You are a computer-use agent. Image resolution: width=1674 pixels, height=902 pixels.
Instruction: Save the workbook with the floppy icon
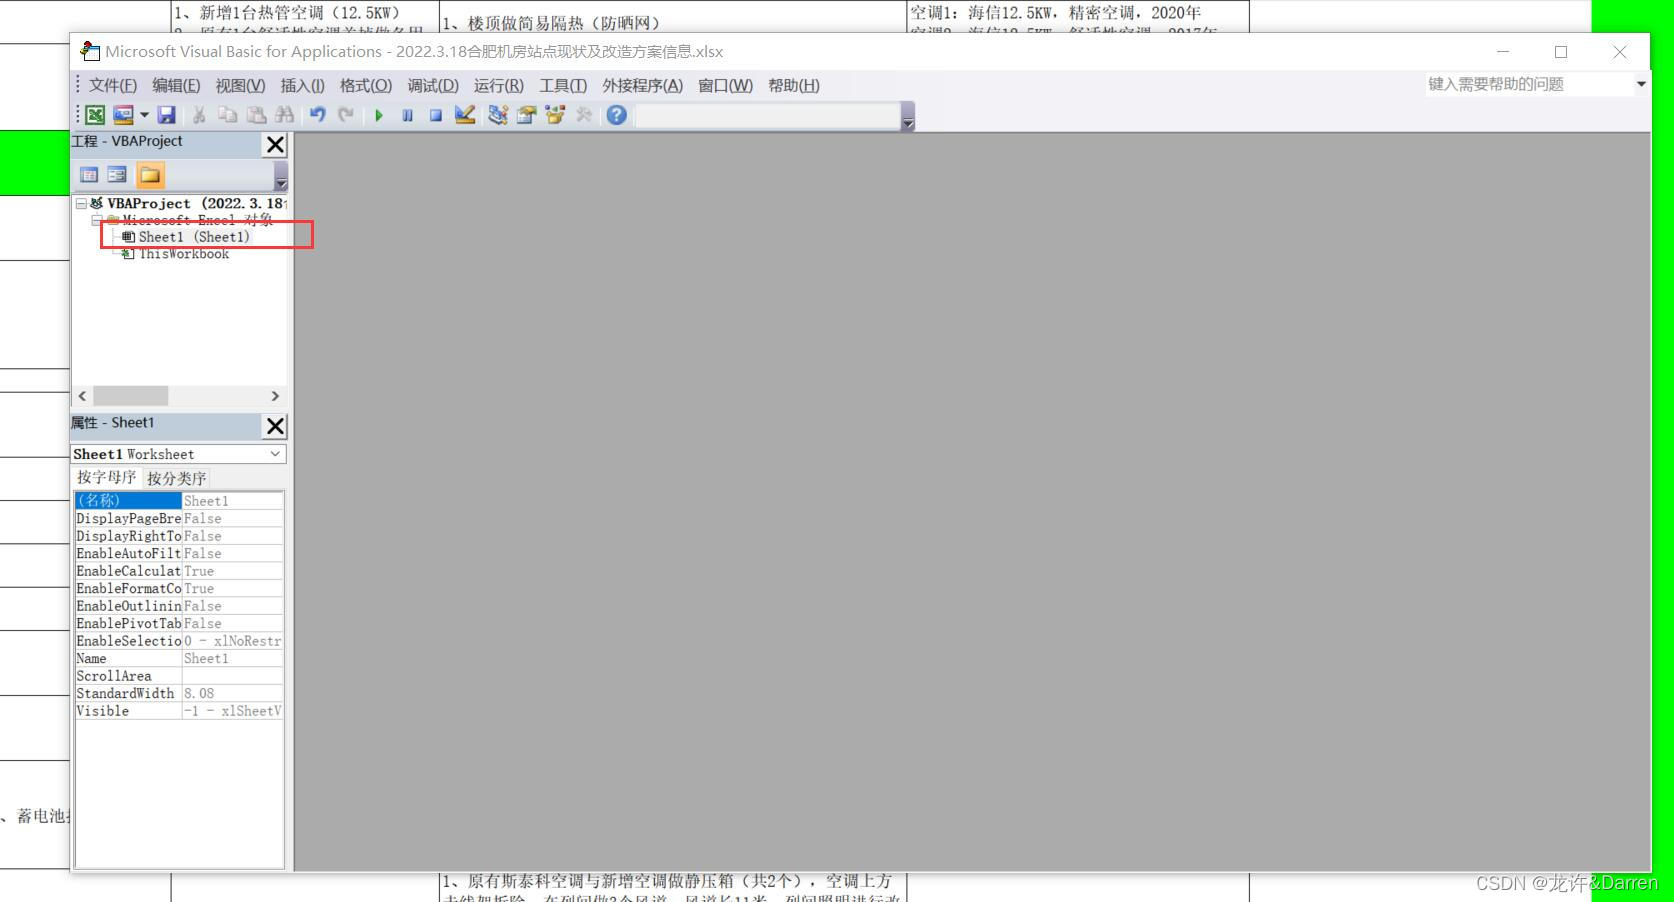[167, 115]
